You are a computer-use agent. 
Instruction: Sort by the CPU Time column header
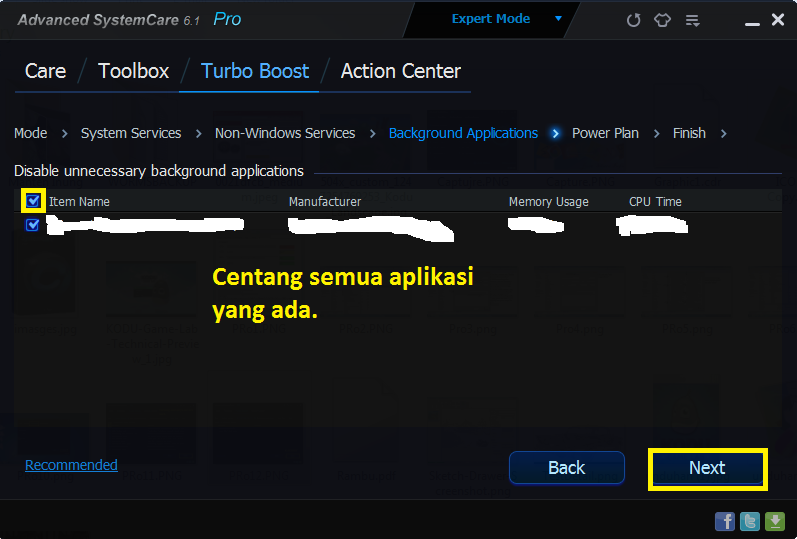coord(655,202)
